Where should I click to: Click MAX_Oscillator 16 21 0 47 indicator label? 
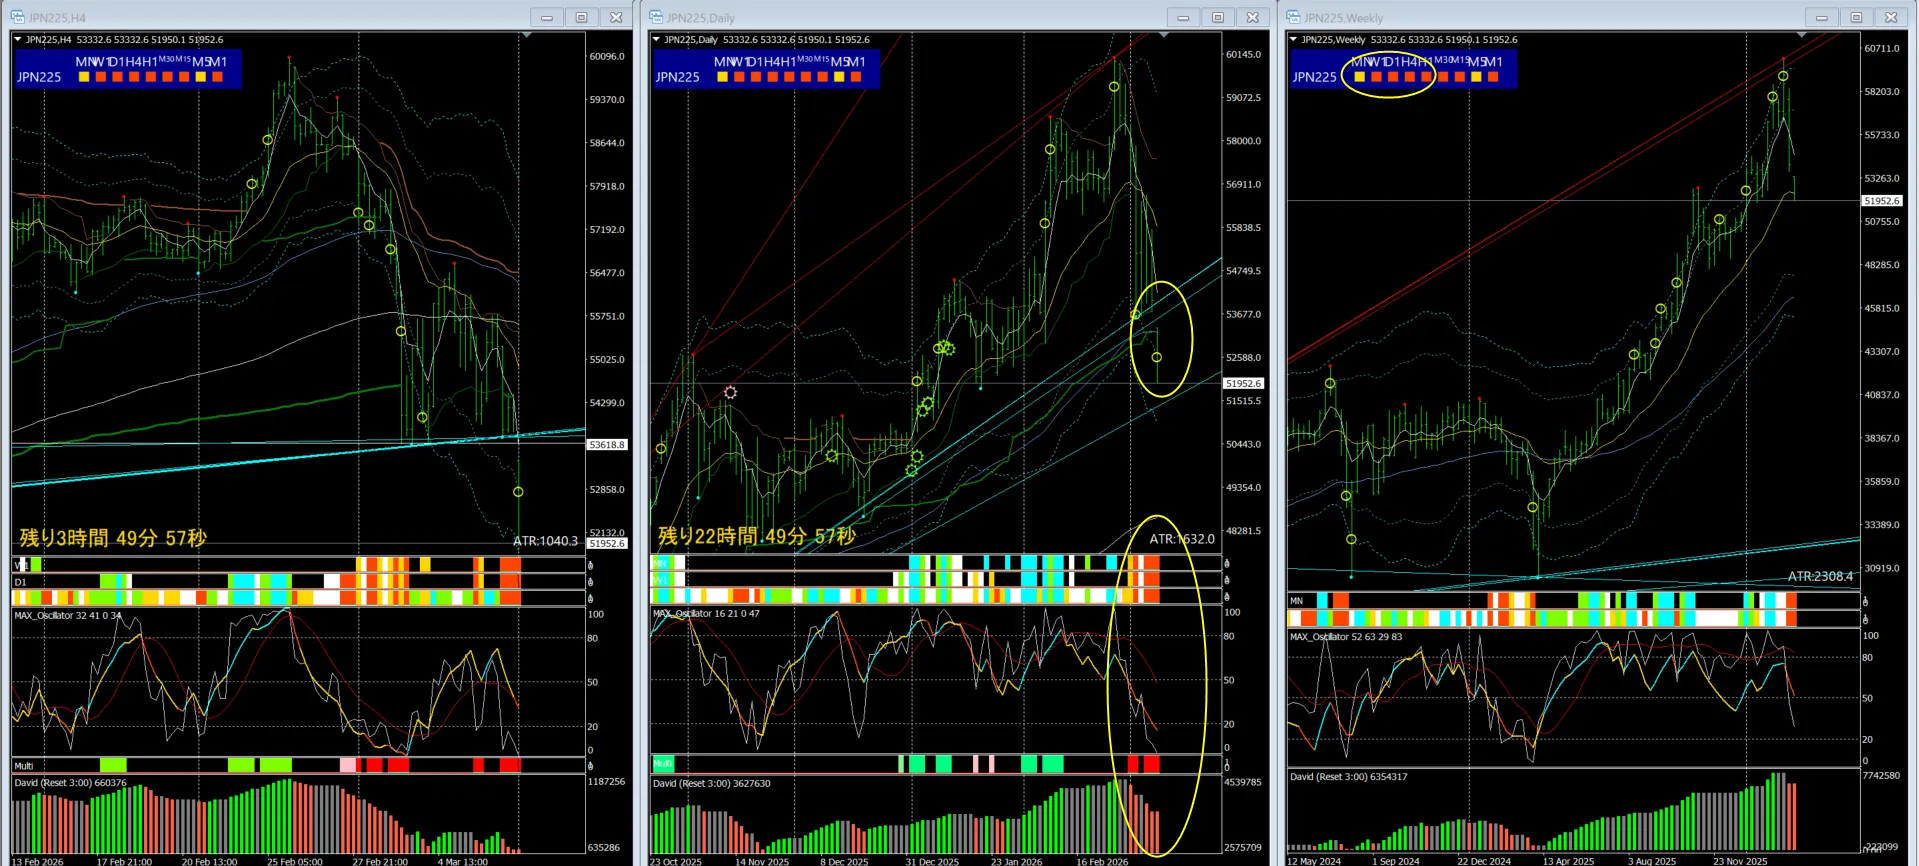[706, 614]
